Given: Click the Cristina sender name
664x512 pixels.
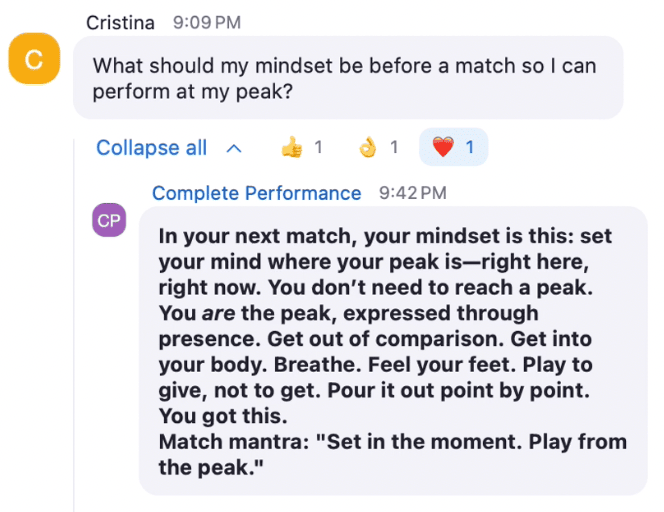Looking at the screenshot, I should pos(120,22).
